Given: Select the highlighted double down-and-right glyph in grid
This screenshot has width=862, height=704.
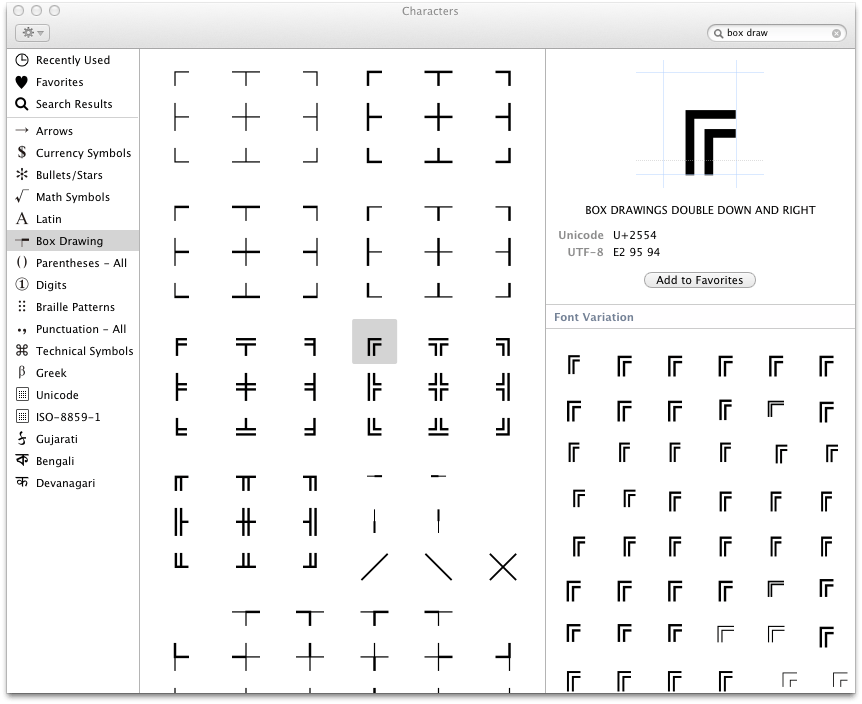Looking at the screenshot, I should coord(374,341).
